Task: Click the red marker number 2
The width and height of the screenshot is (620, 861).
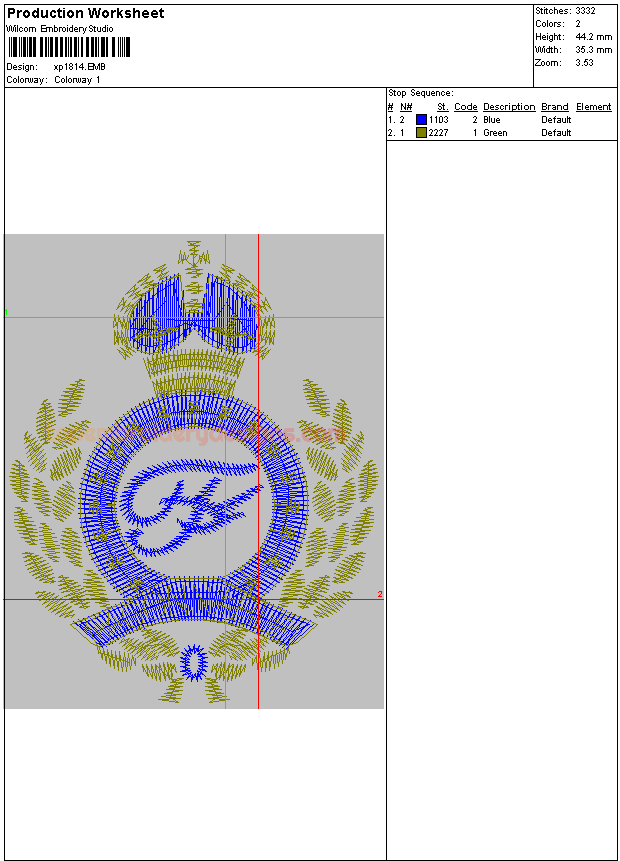Action: point(380,595)
